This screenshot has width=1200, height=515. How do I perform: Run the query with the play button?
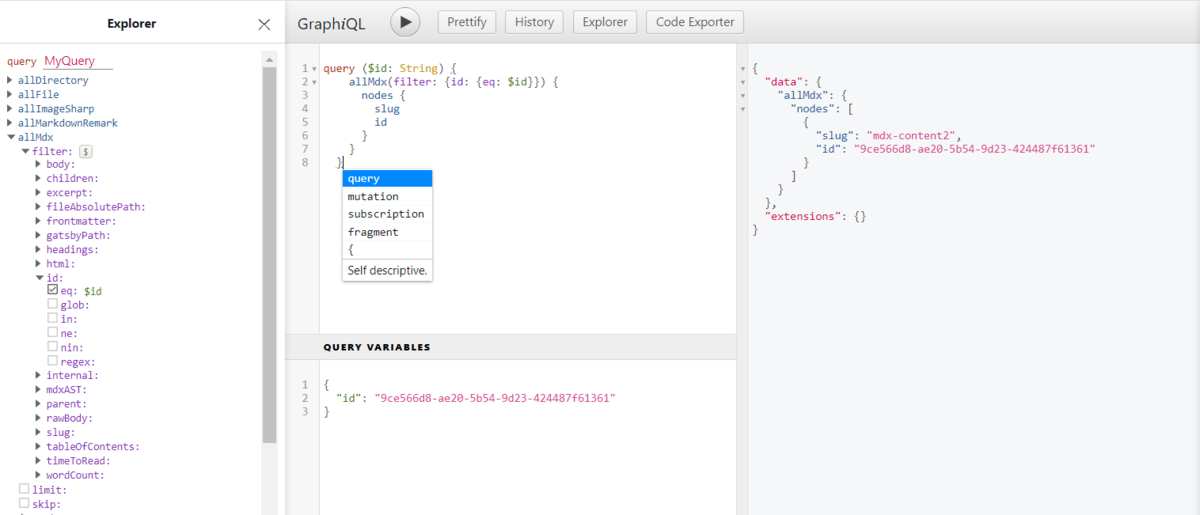pyautogui.click(x=405, y=21)
